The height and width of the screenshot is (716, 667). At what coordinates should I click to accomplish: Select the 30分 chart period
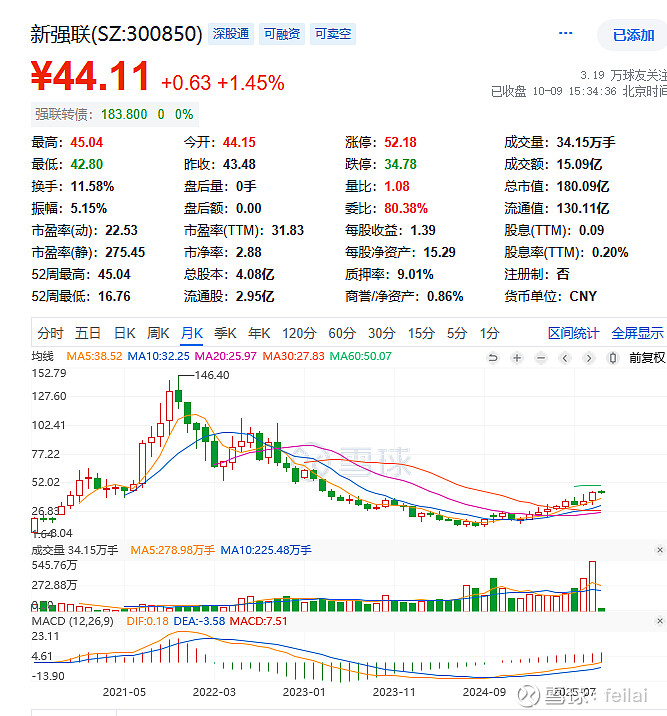[382, 333]
